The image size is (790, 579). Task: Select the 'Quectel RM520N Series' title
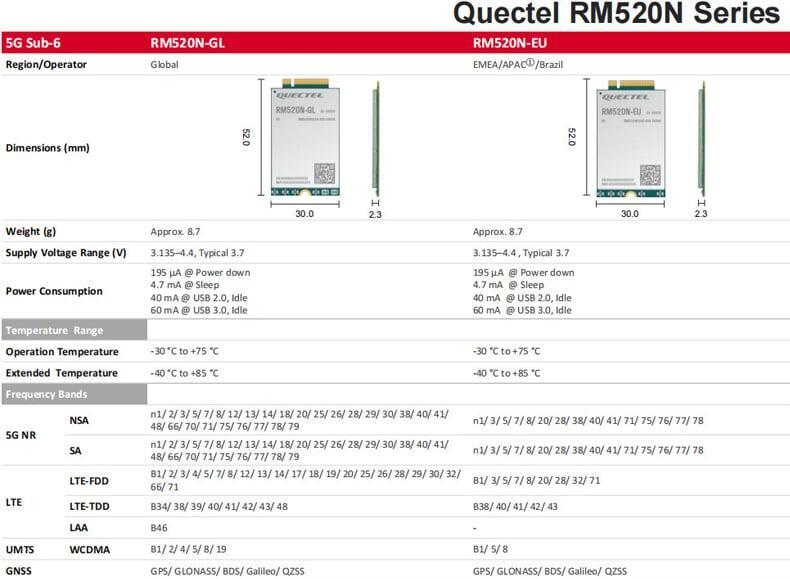pos(617,13)
